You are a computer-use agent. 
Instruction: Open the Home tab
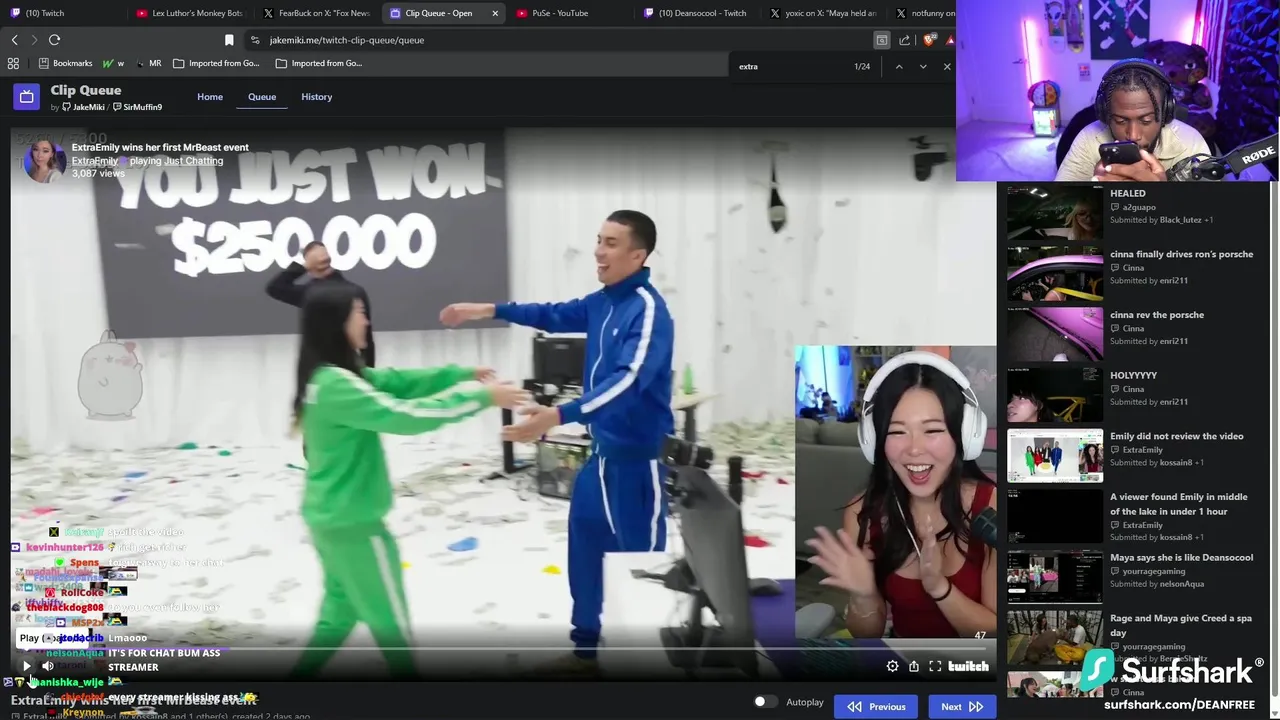point(210,97)
